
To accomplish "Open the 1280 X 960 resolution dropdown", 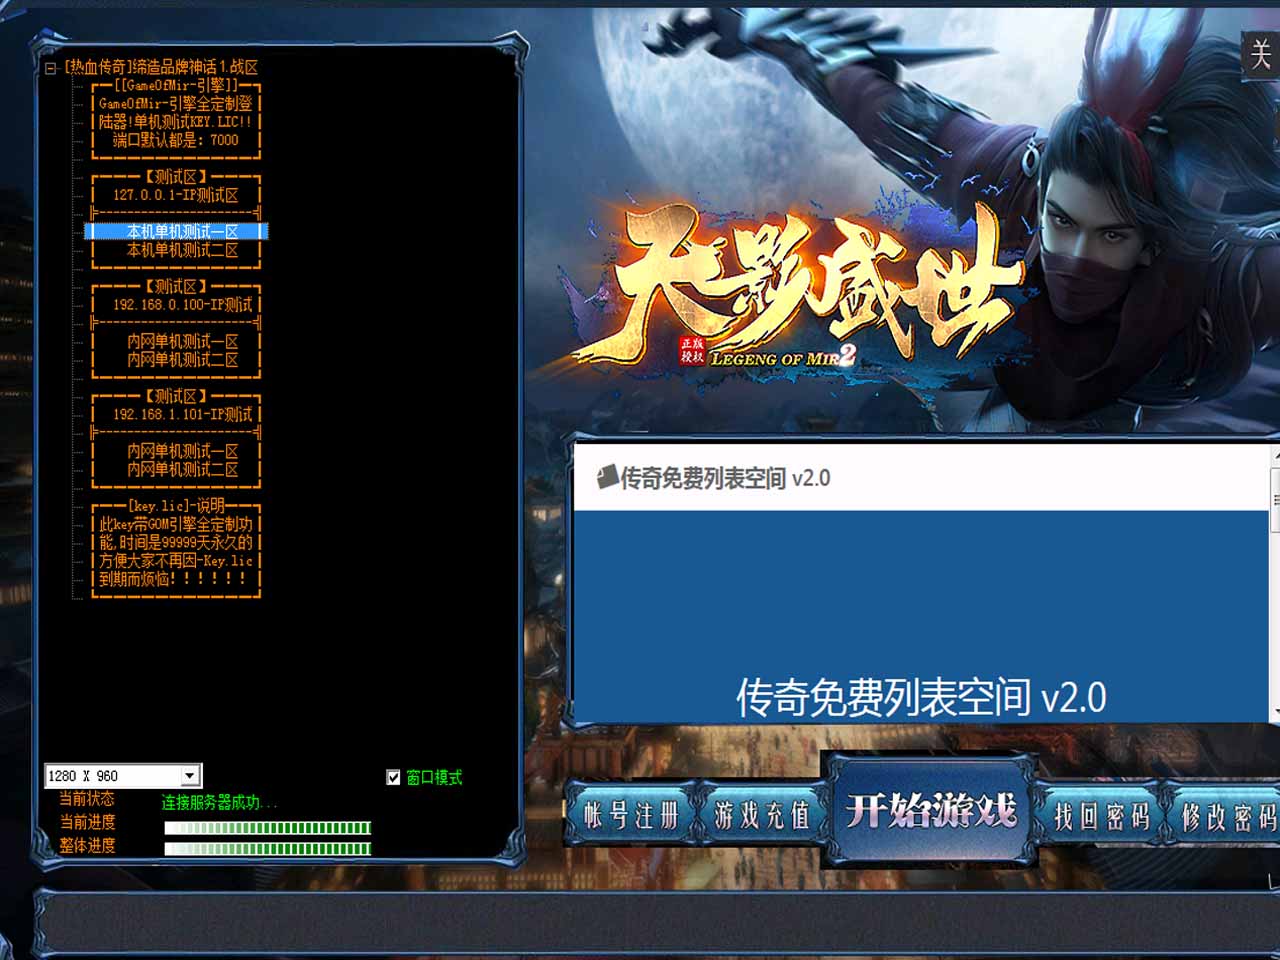I will [x=190, y=776].
